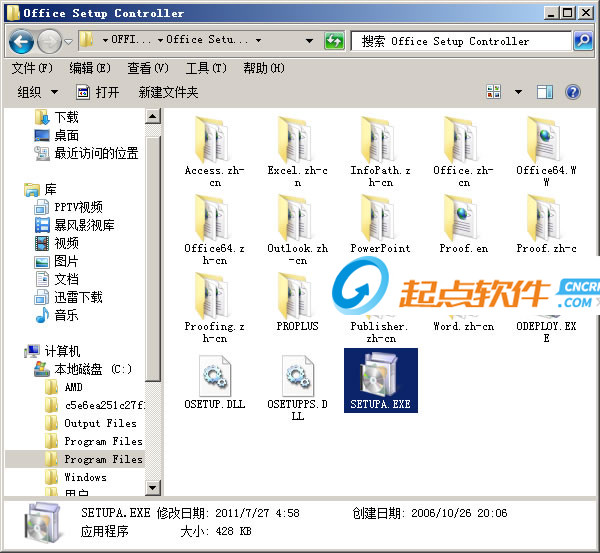
Task: Click the search magnifier button
Action: coord(583,41)
